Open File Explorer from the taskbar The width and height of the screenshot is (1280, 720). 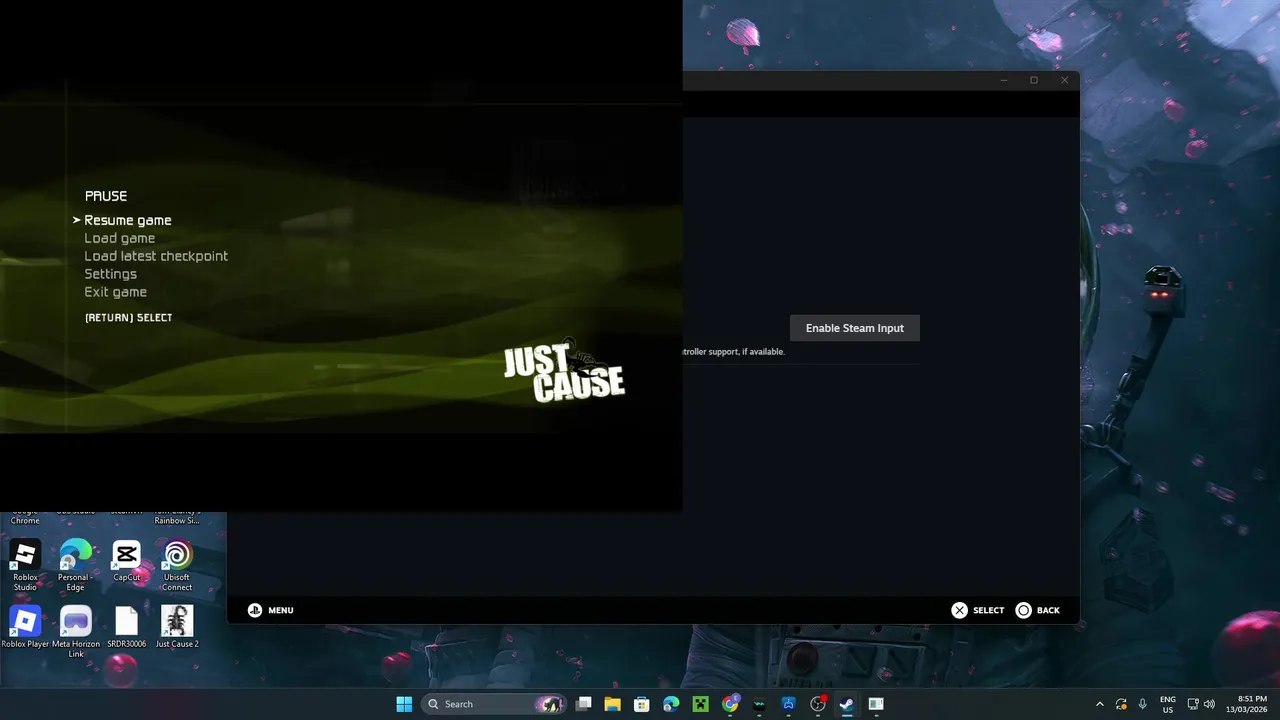pyautogui.click(x=612, y=704)
